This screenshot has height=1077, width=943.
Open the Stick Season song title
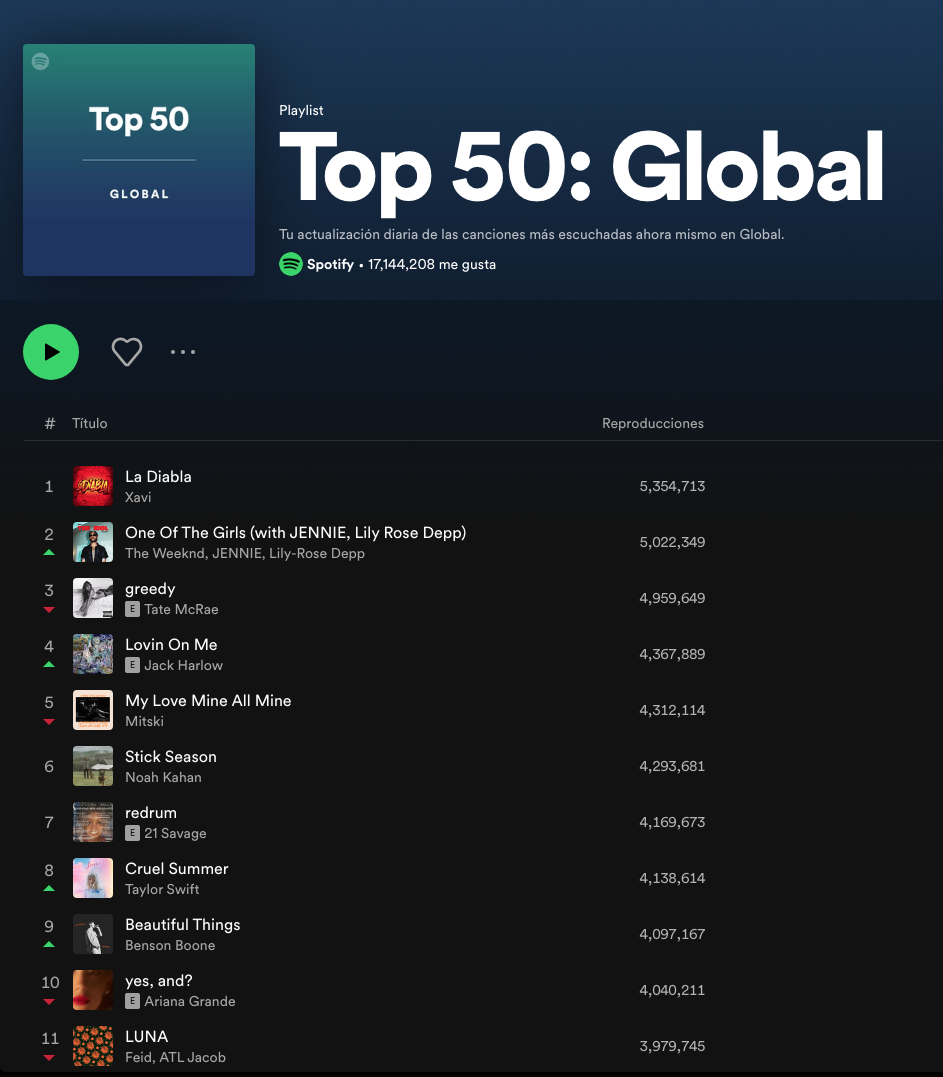(171, 757)
